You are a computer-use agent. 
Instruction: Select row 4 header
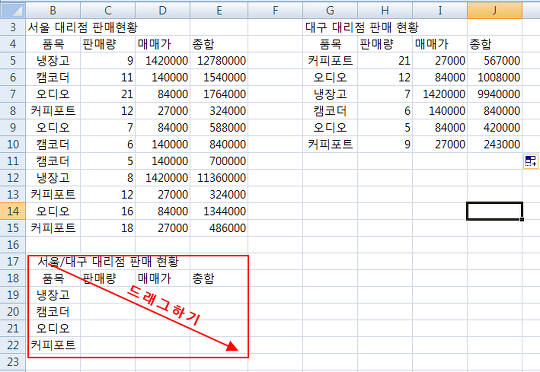[x=13, y=44]
